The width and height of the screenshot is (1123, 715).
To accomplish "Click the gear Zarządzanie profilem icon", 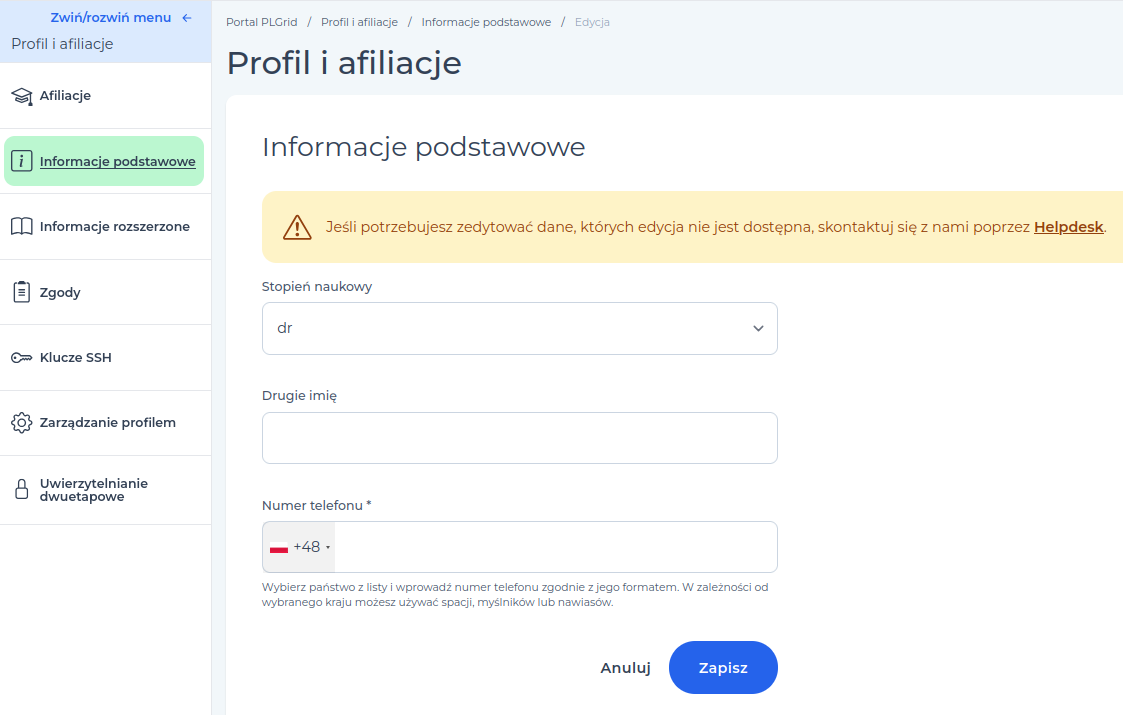I will [x=21, y=423].
